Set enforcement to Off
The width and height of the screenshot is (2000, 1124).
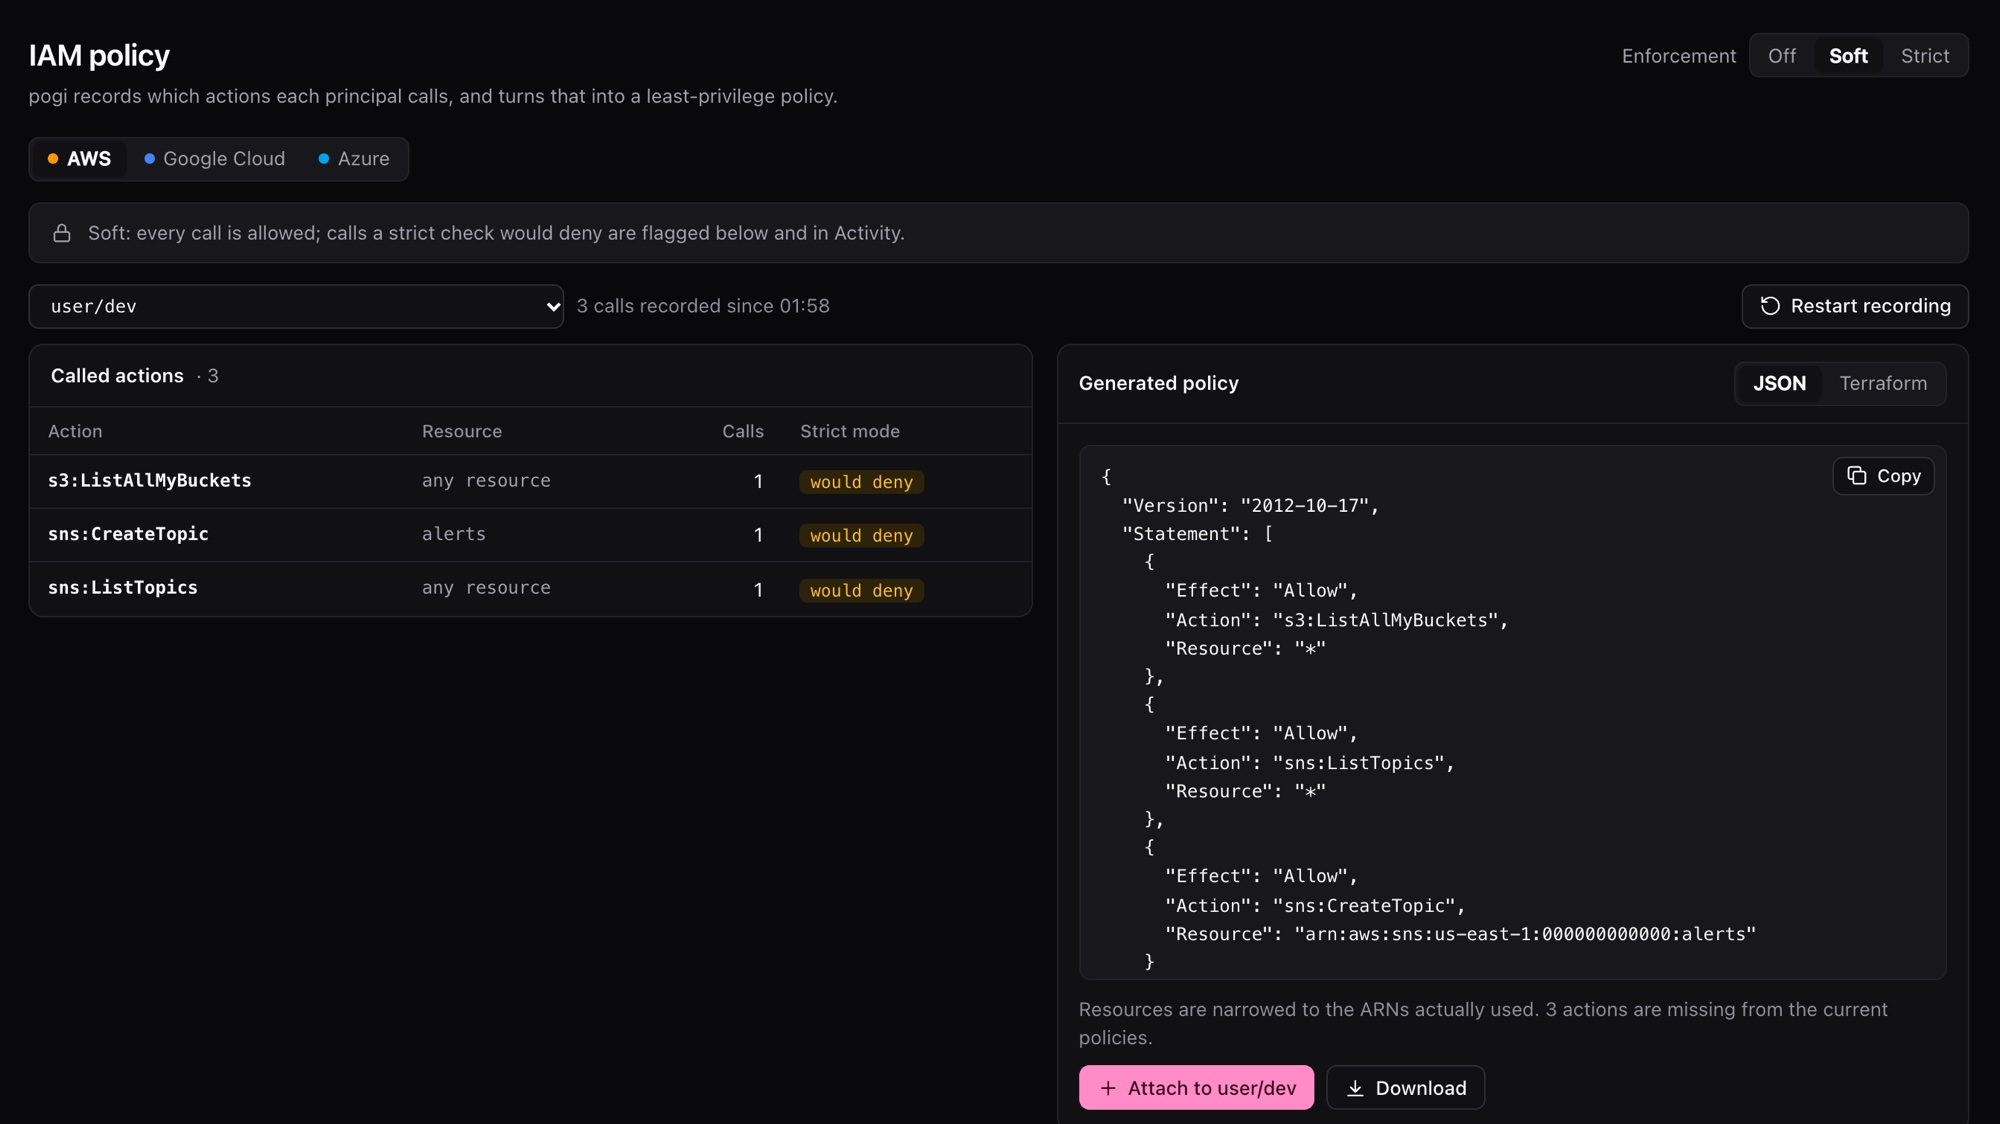[x=1781, y=56]
